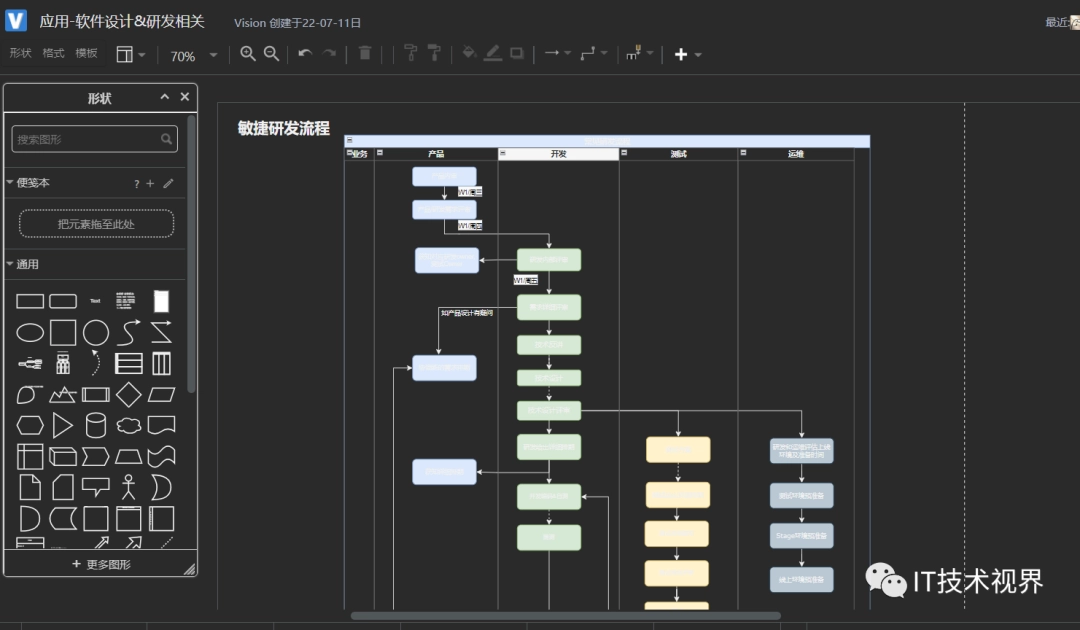Open the view layout dropdown
1080x630 pixels.
tap(130, 54)
